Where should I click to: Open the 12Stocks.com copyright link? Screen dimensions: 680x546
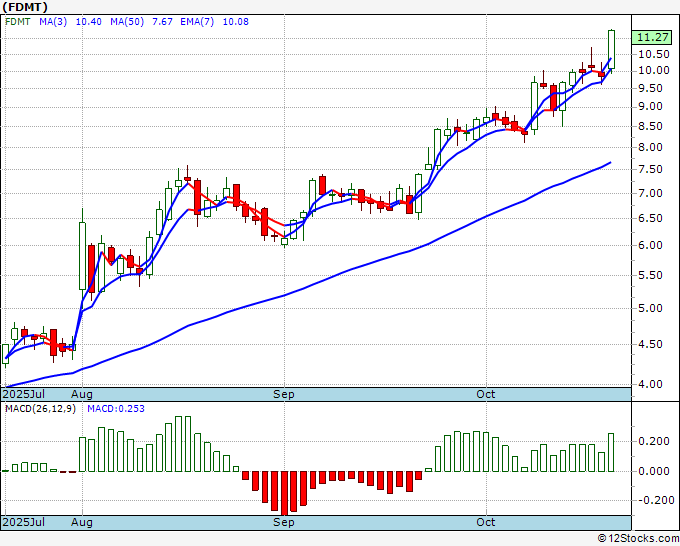click(638, 538)
